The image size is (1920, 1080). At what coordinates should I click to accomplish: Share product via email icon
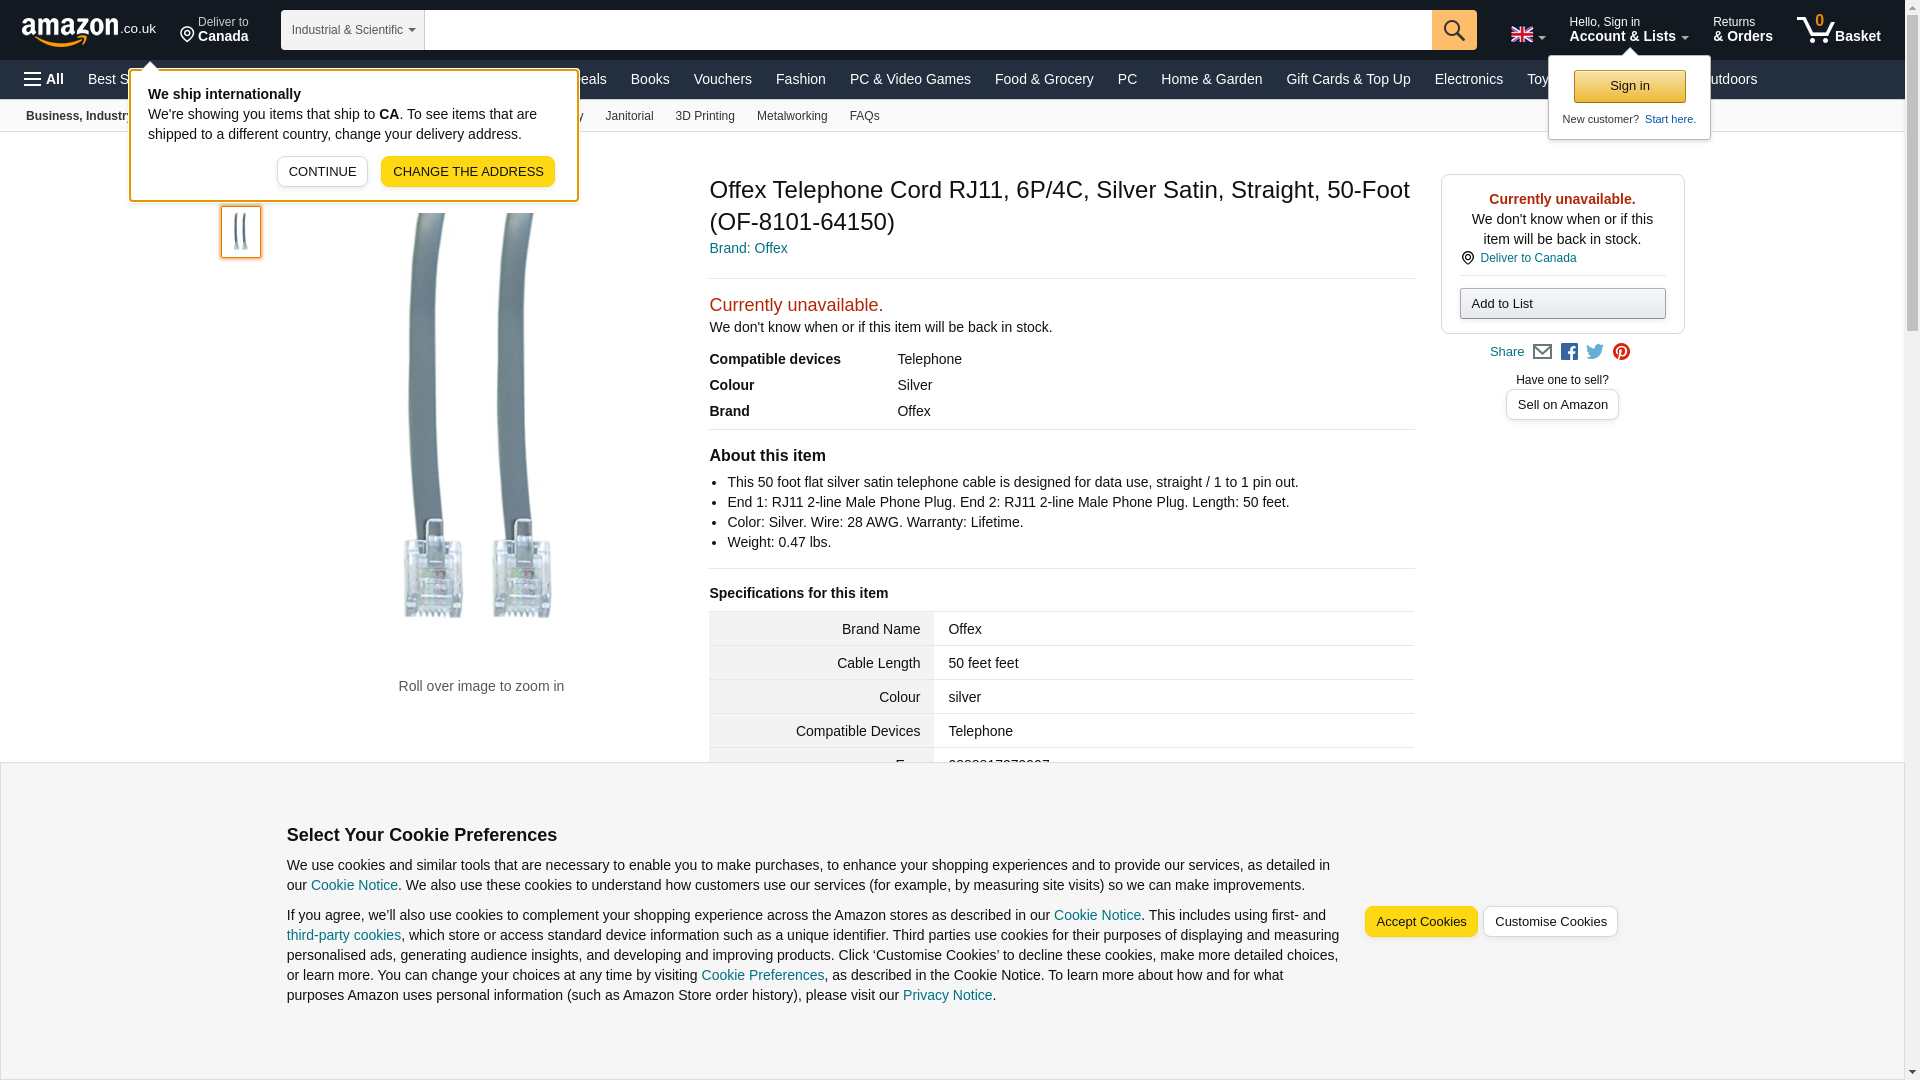click(x=1542, y=352)
